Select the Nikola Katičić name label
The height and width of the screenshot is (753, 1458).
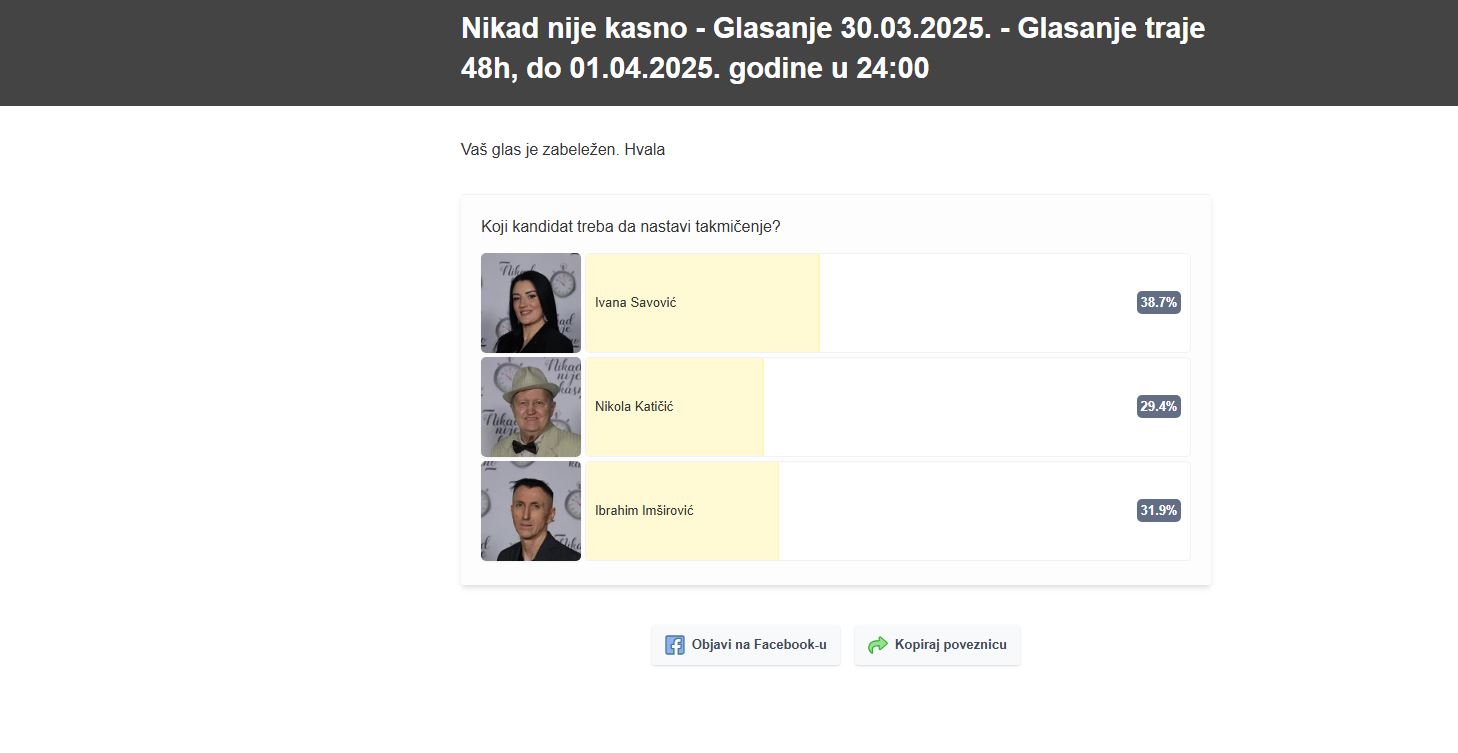634,406
